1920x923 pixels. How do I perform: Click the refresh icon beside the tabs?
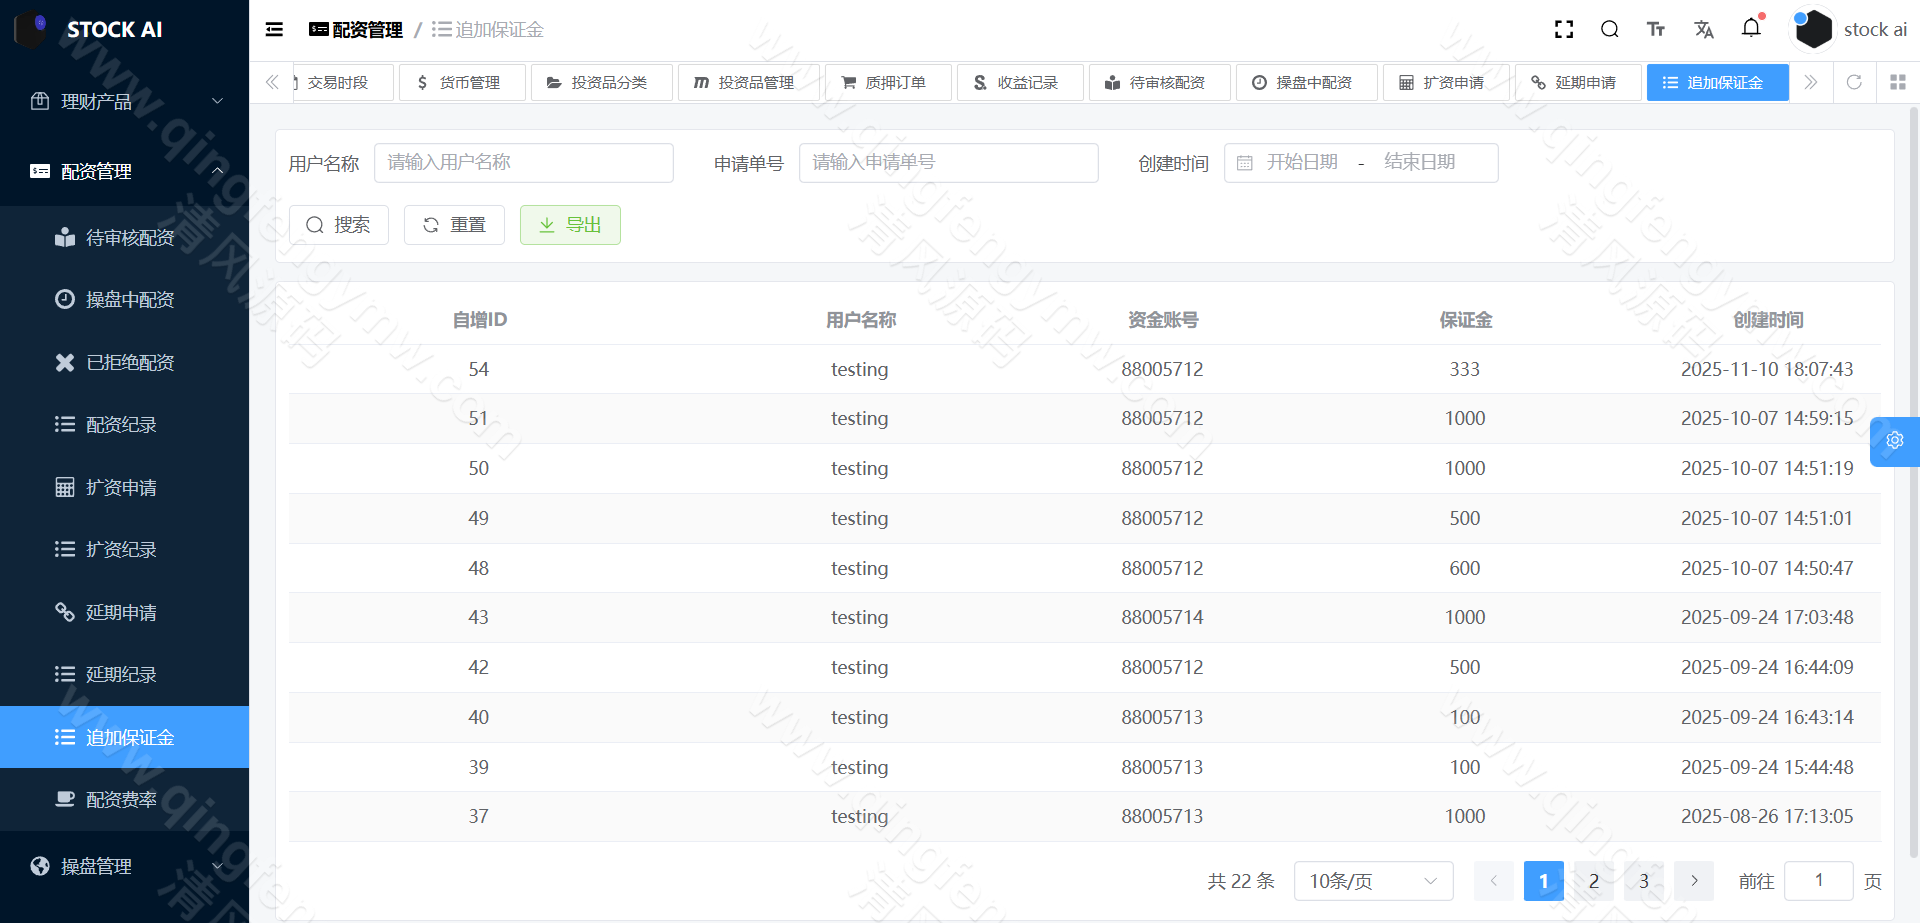(x=1854, y=82)
